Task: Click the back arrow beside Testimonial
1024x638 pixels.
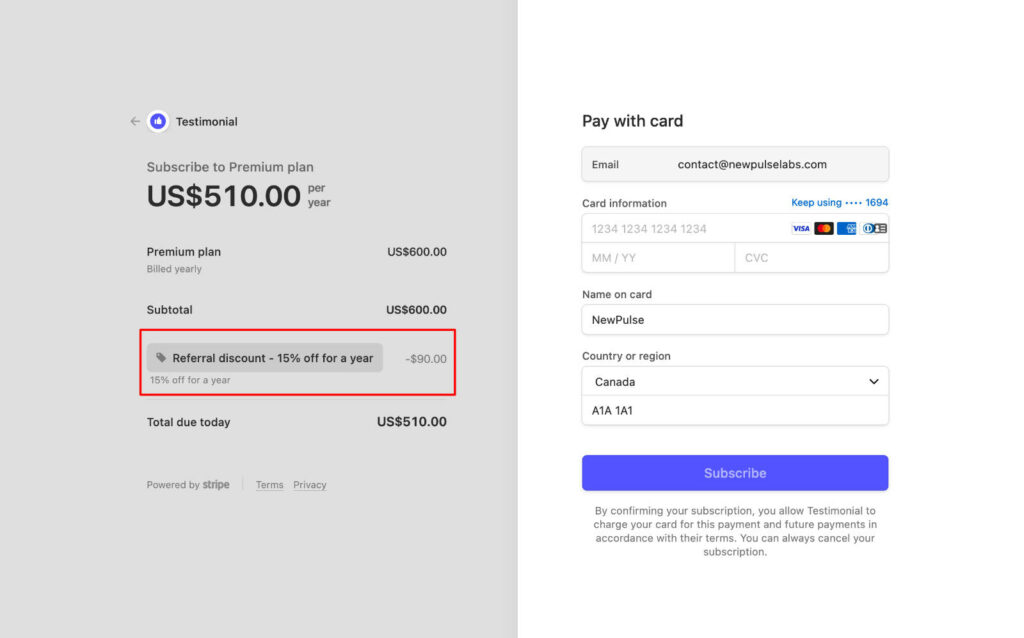Action: (x=135, y=122)
